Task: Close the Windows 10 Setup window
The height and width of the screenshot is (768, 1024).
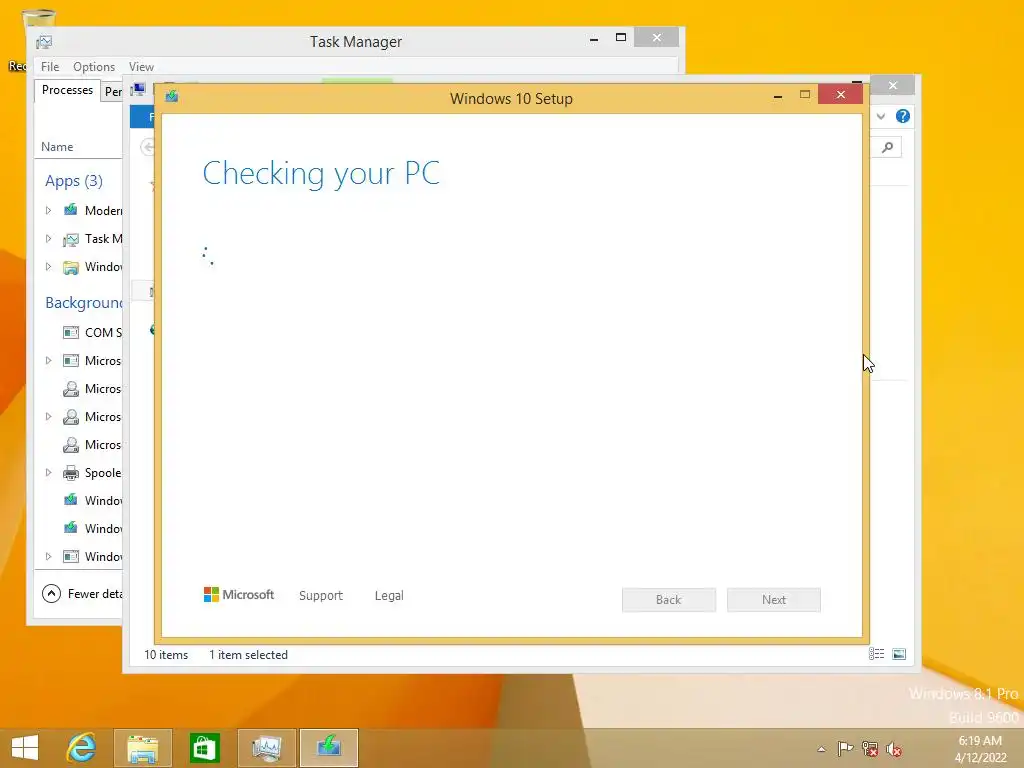Action: point(840,95)
